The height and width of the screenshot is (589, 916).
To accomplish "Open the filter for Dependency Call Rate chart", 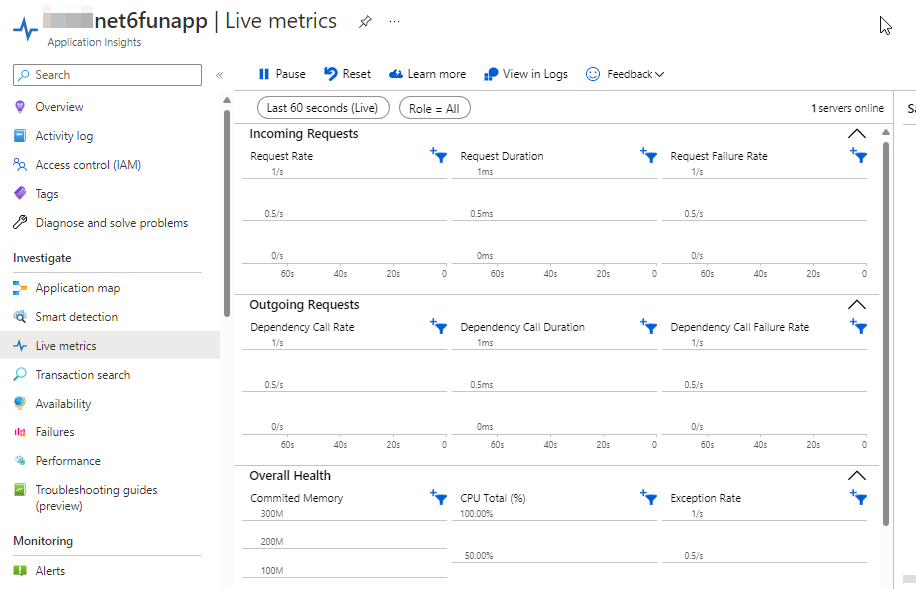I will [x=438, y=327].
